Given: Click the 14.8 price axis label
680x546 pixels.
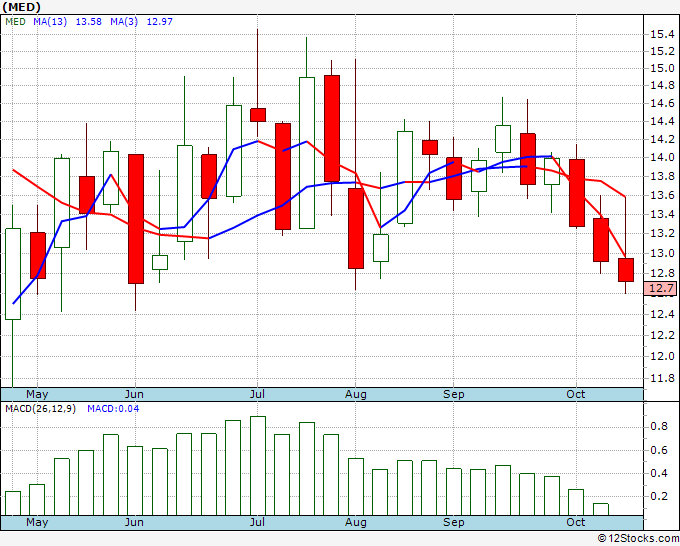Looking at the screenshot, I should (662, 85).
